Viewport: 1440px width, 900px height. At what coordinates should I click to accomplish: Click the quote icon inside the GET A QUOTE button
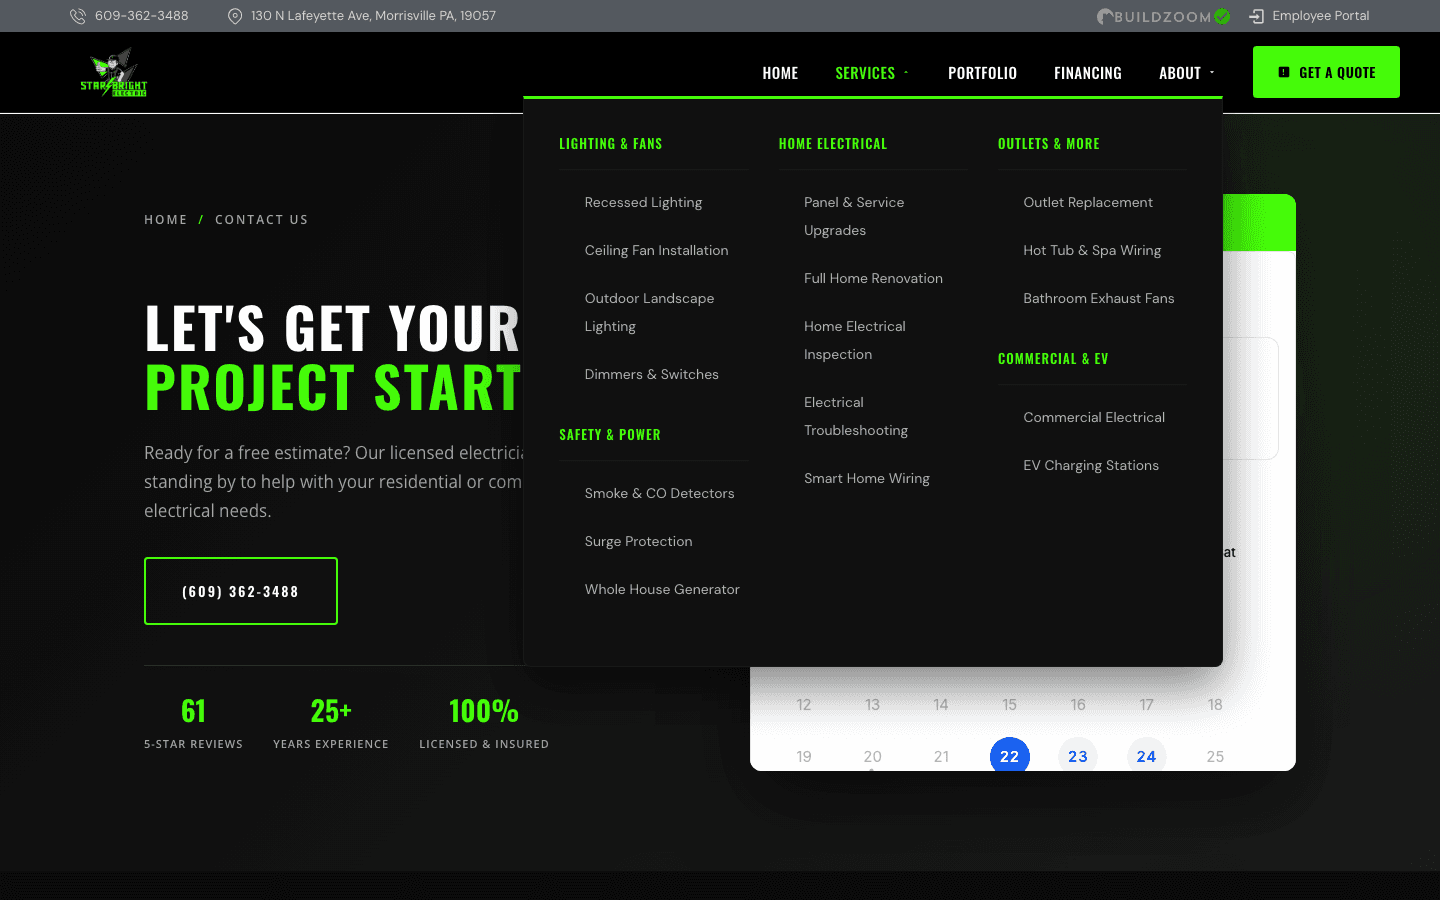click(1284, 71)
